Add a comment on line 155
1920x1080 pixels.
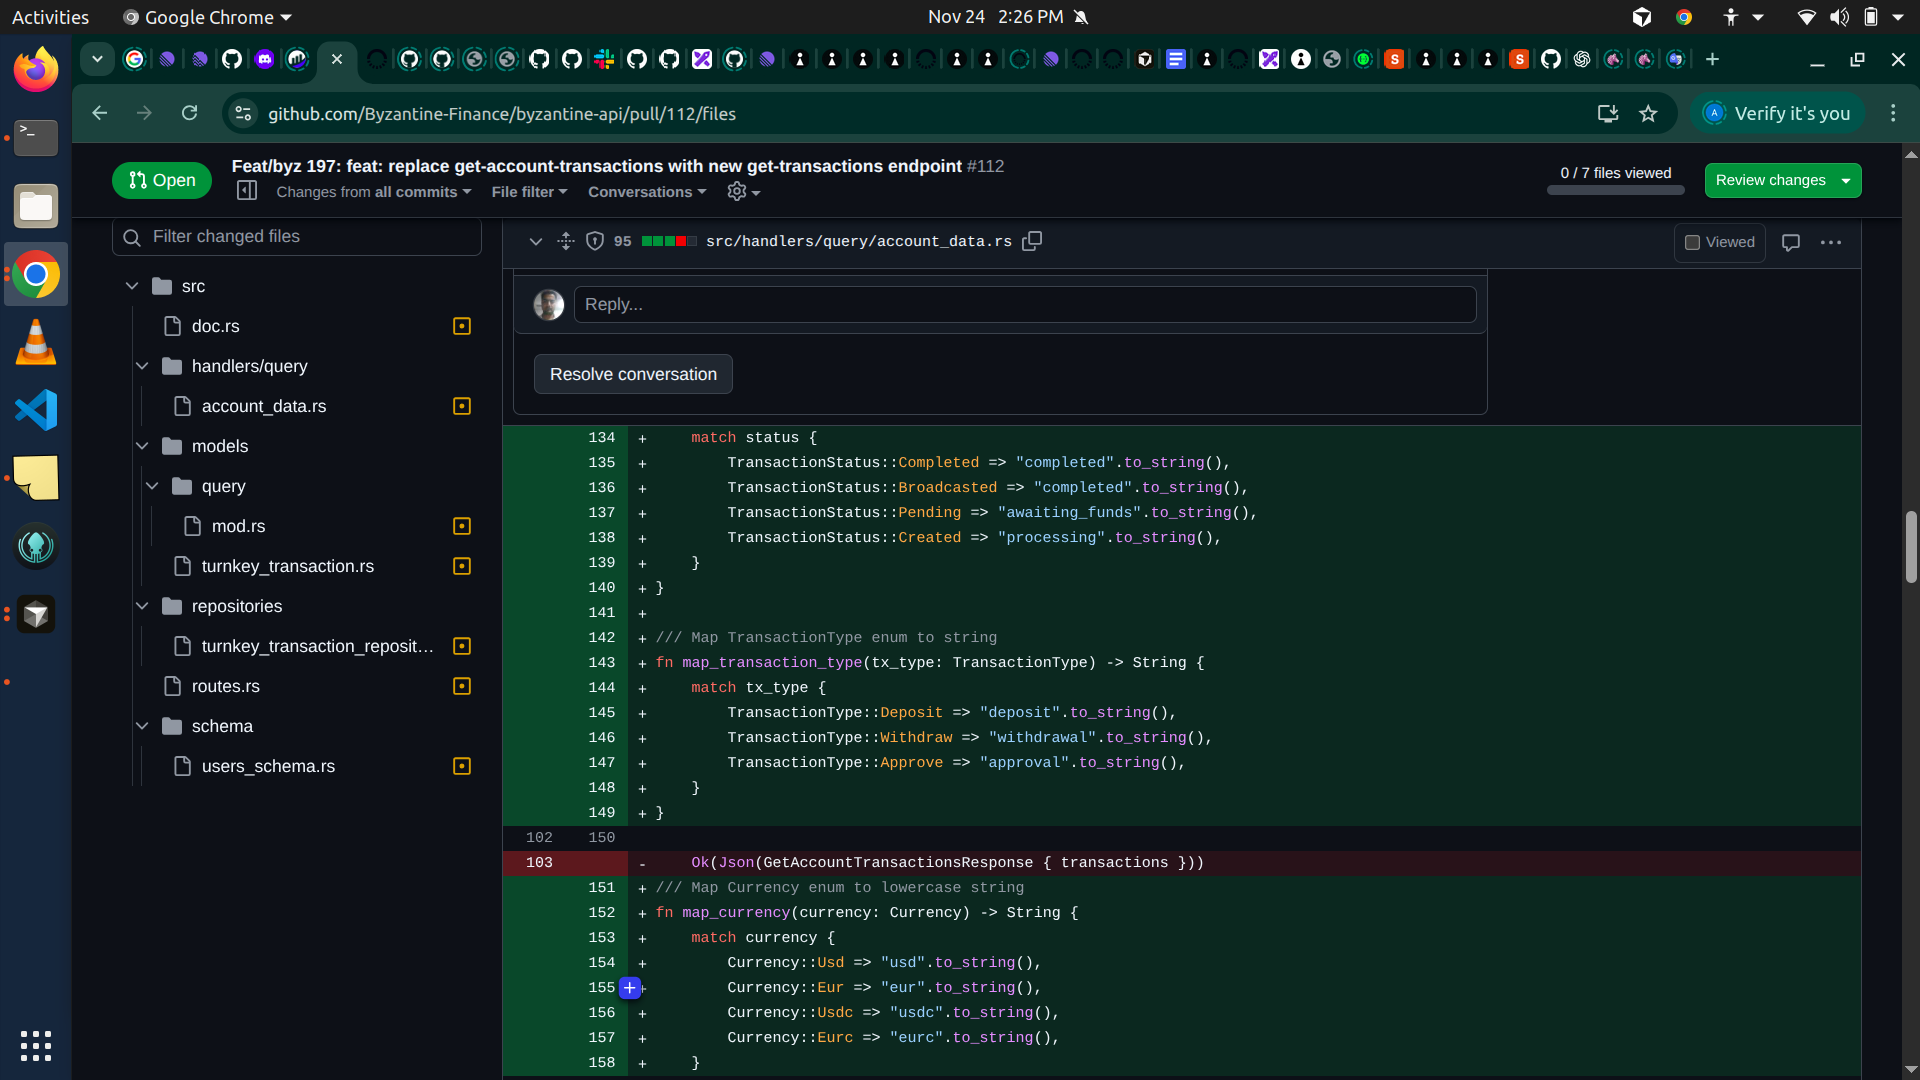coord(630,988)
